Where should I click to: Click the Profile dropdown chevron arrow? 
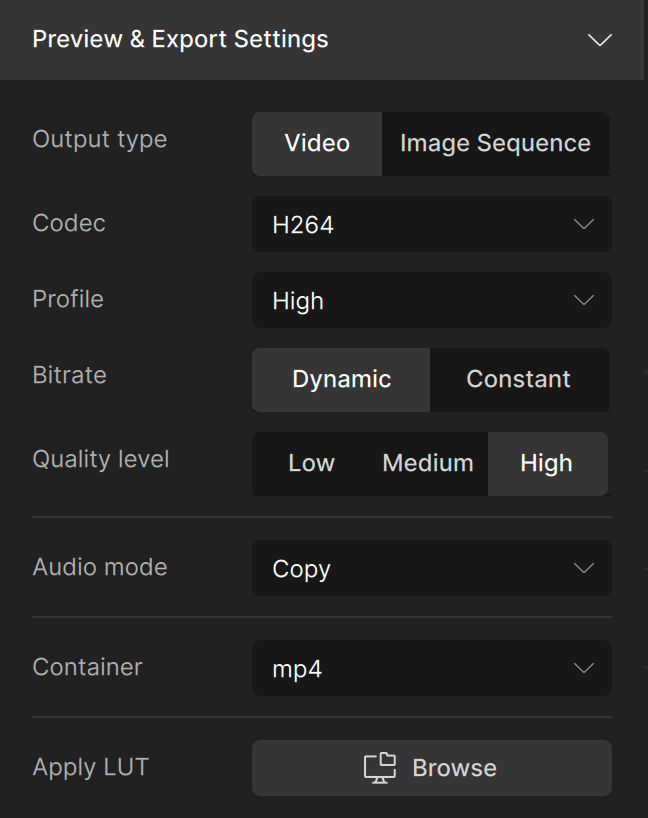pyautogui.click(x=584, y=301)
